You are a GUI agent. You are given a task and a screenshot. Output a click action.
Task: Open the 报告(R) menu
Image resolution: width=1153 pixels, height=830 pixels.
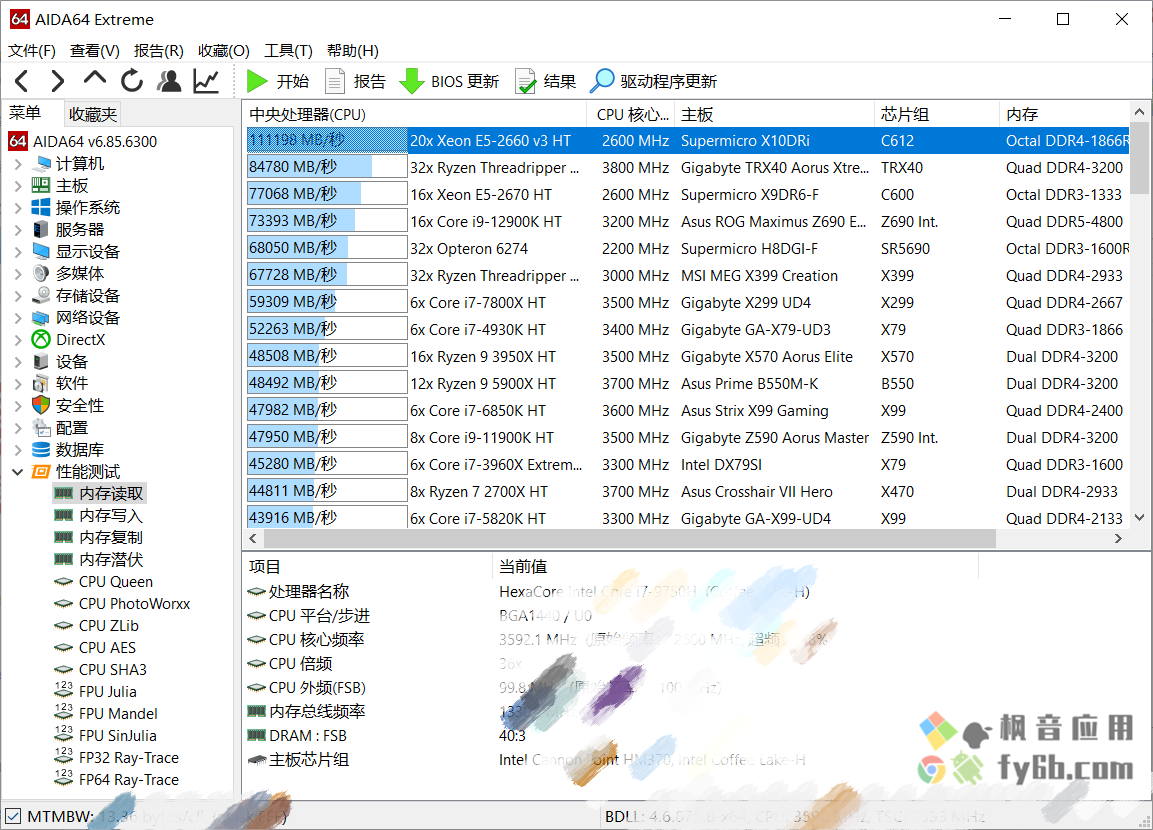click(159, 51)
